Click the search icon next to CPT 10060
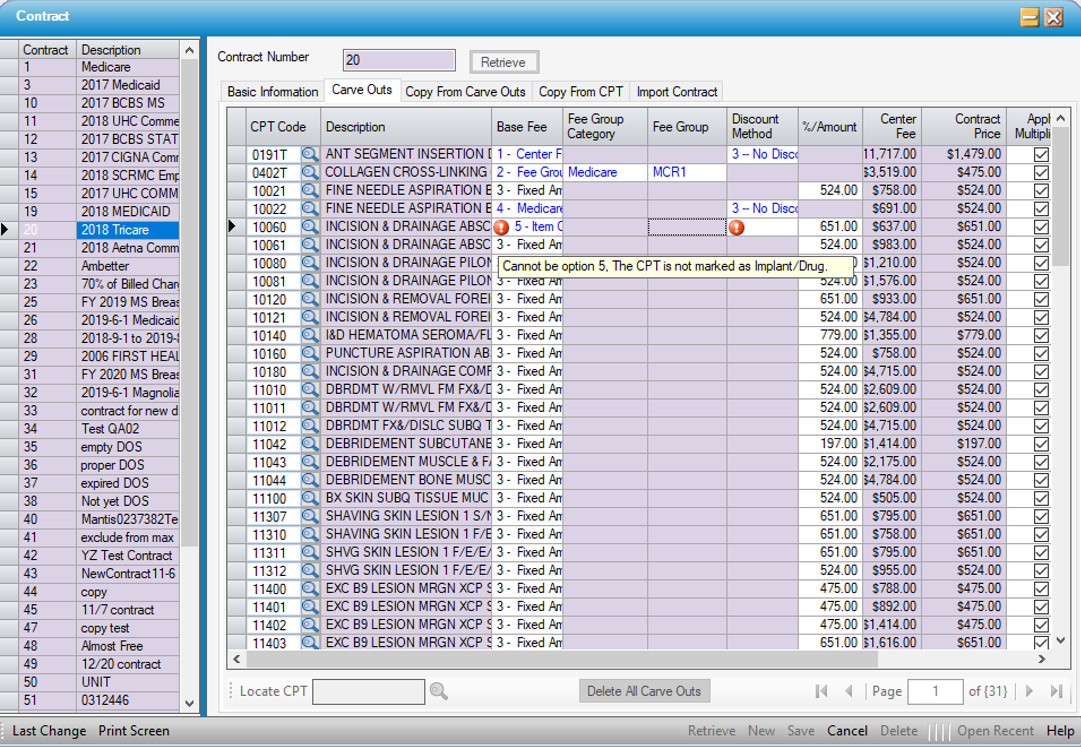1081x747 pixels. pos(310,227)
